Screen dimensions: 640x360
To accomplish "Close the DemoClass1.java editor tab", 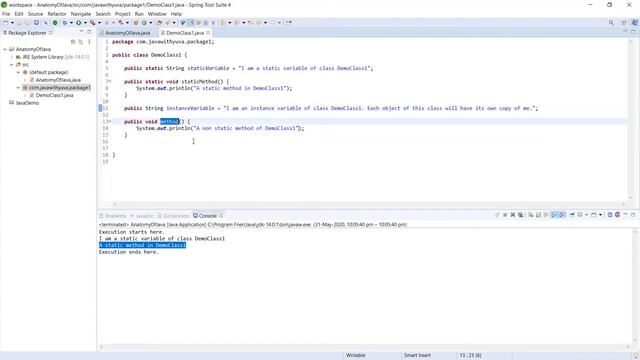I will tap(208, 33).
